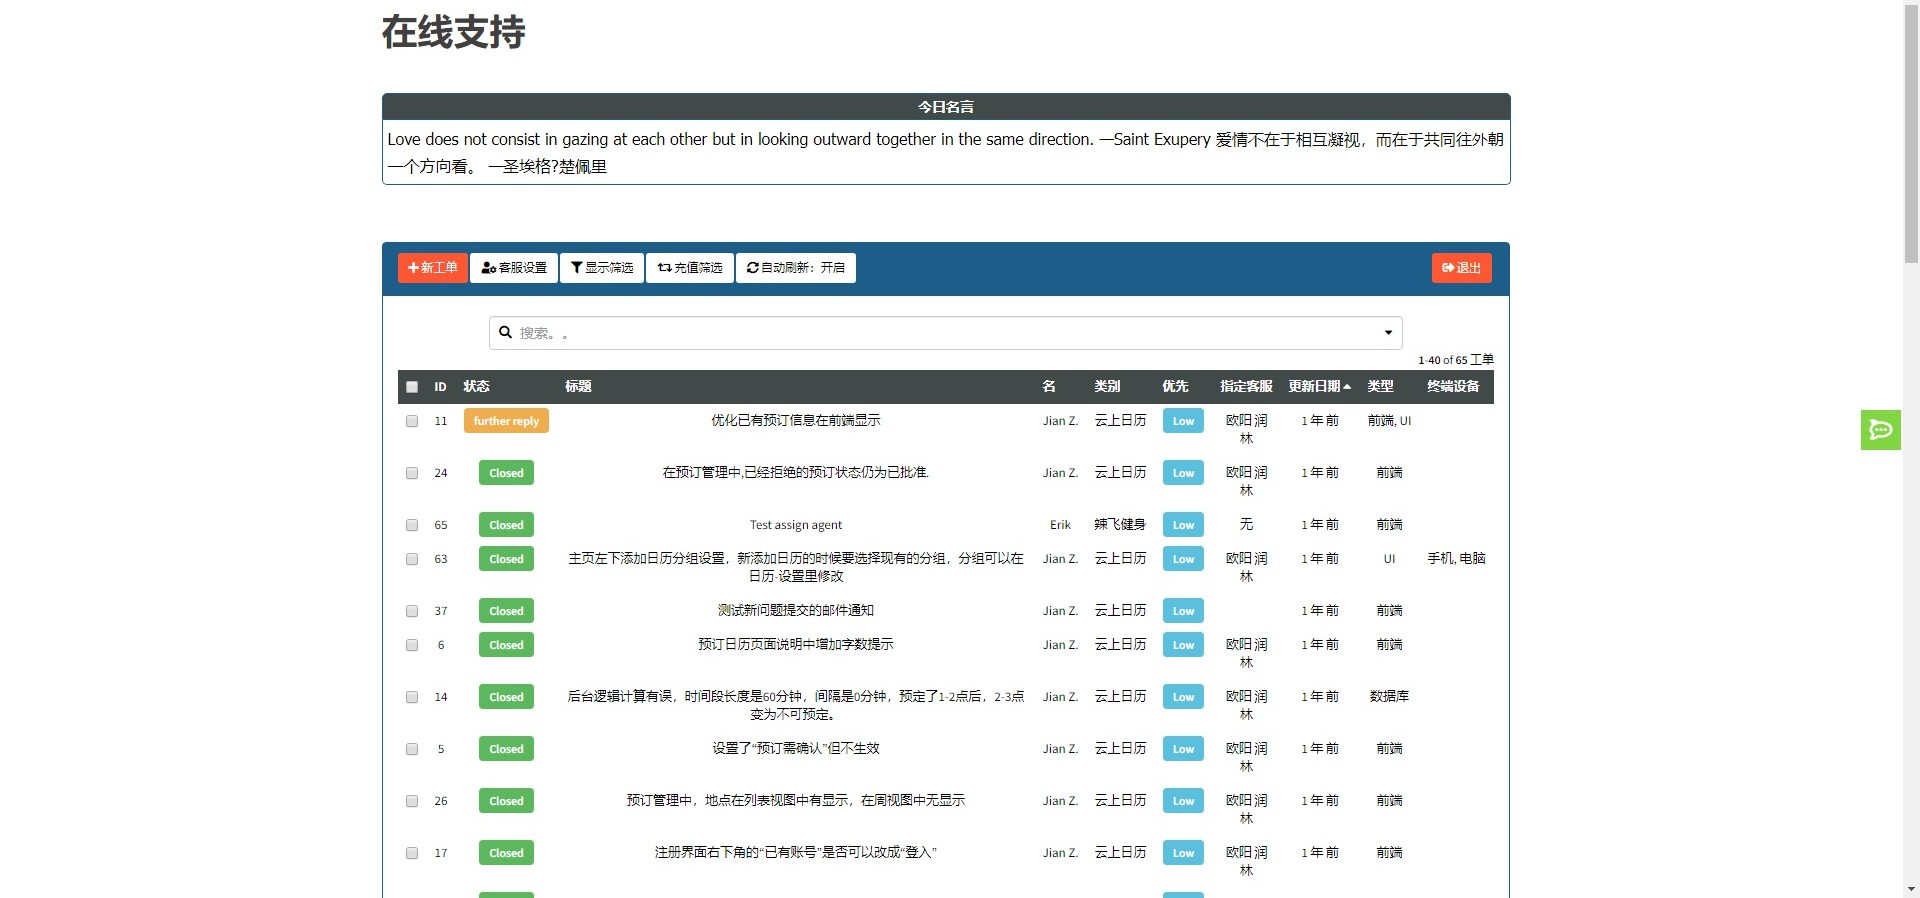Log out using the 退出 button
This screenshot has height=898, width=1920.
pos(1461,268)
